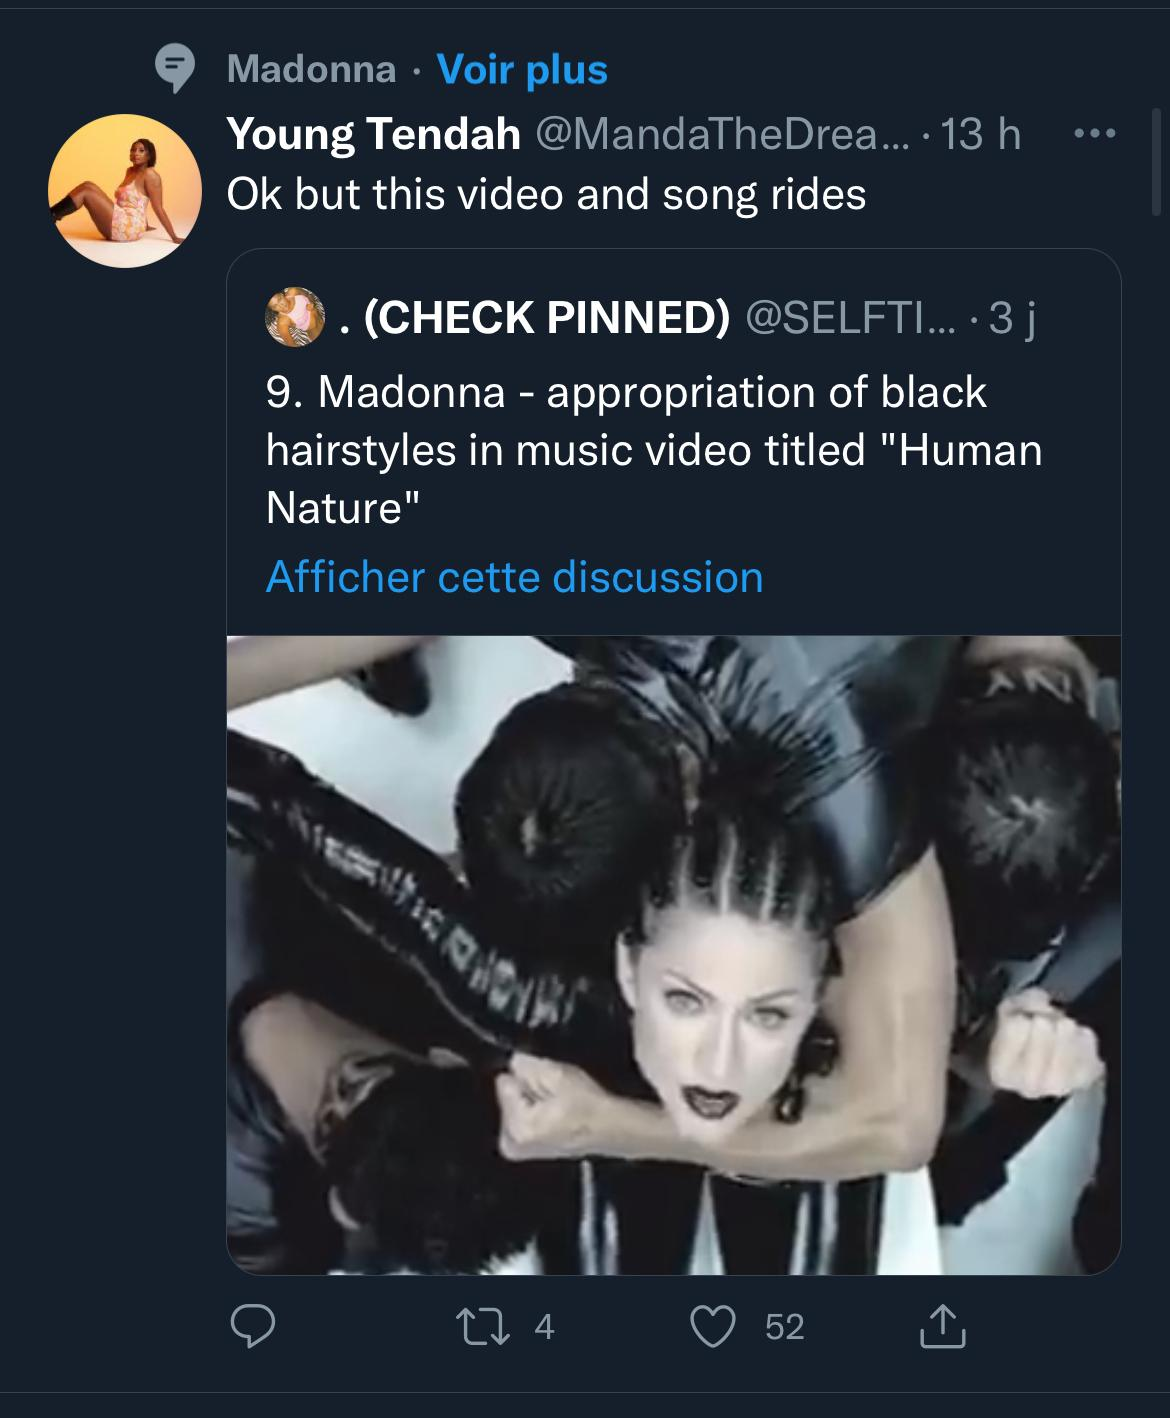Click "Voir plus" next to the Madonna topic
1170x1418 pixels.
[522, 69]
